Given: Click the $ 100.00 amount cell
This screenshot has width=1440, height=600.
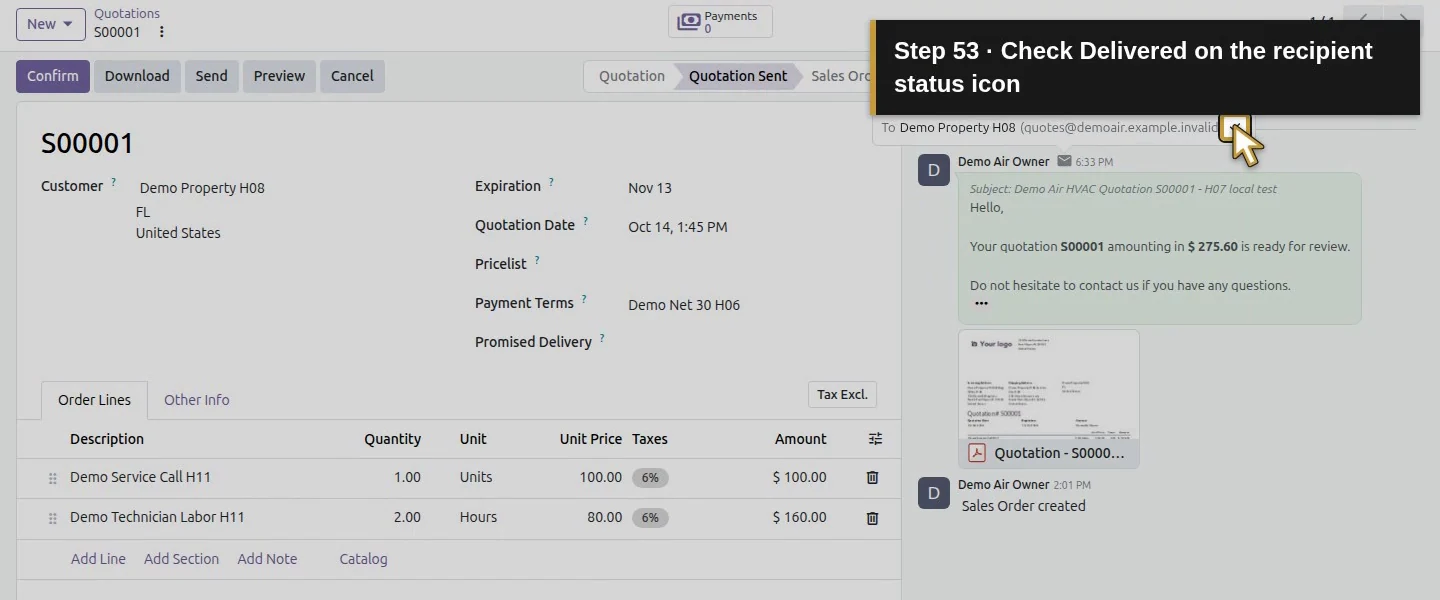Looking at the screenshot, I should click(x=799, y=478).
